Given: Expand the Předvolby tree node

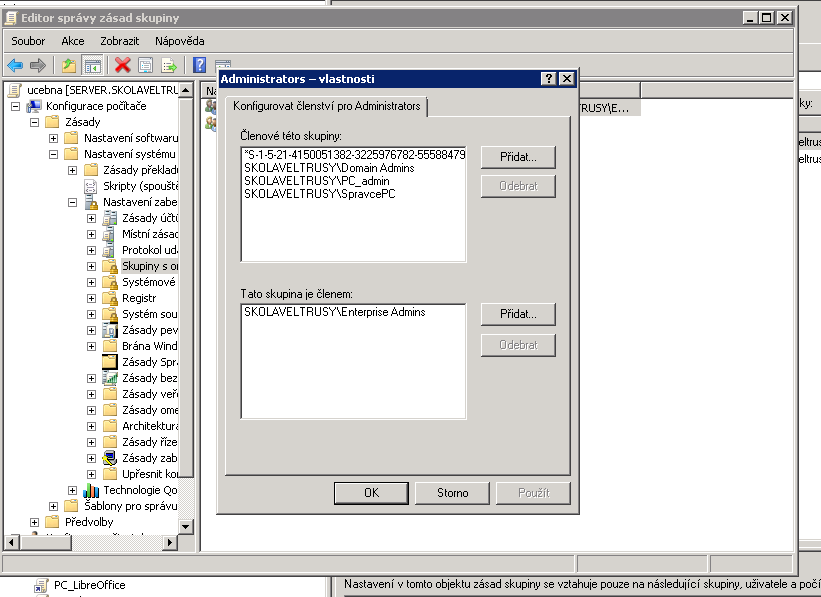Looking at the screenshot, I should 35,522.
